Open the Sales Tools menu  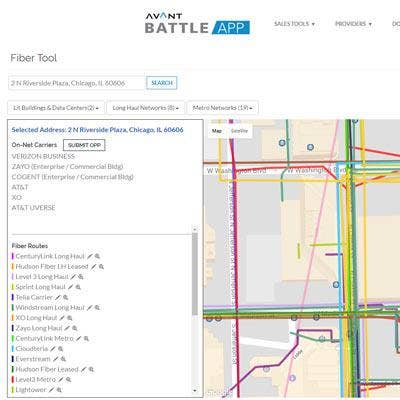[x=294, y=24]
